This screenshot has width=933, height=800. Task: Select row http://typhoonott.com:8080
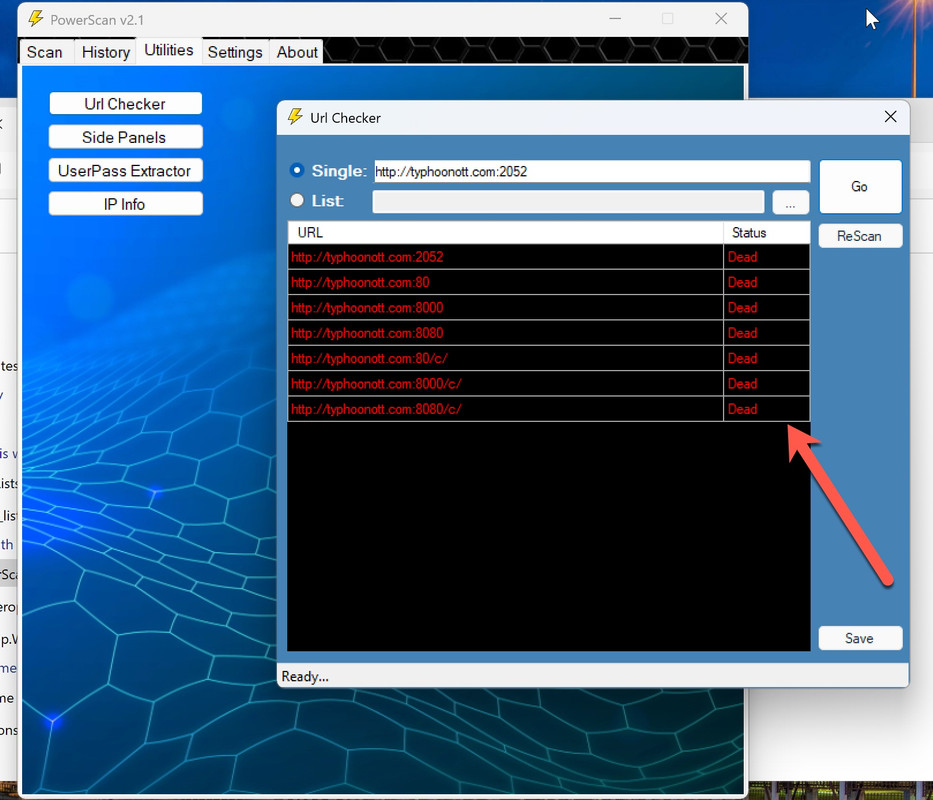[x=549, y=333]
